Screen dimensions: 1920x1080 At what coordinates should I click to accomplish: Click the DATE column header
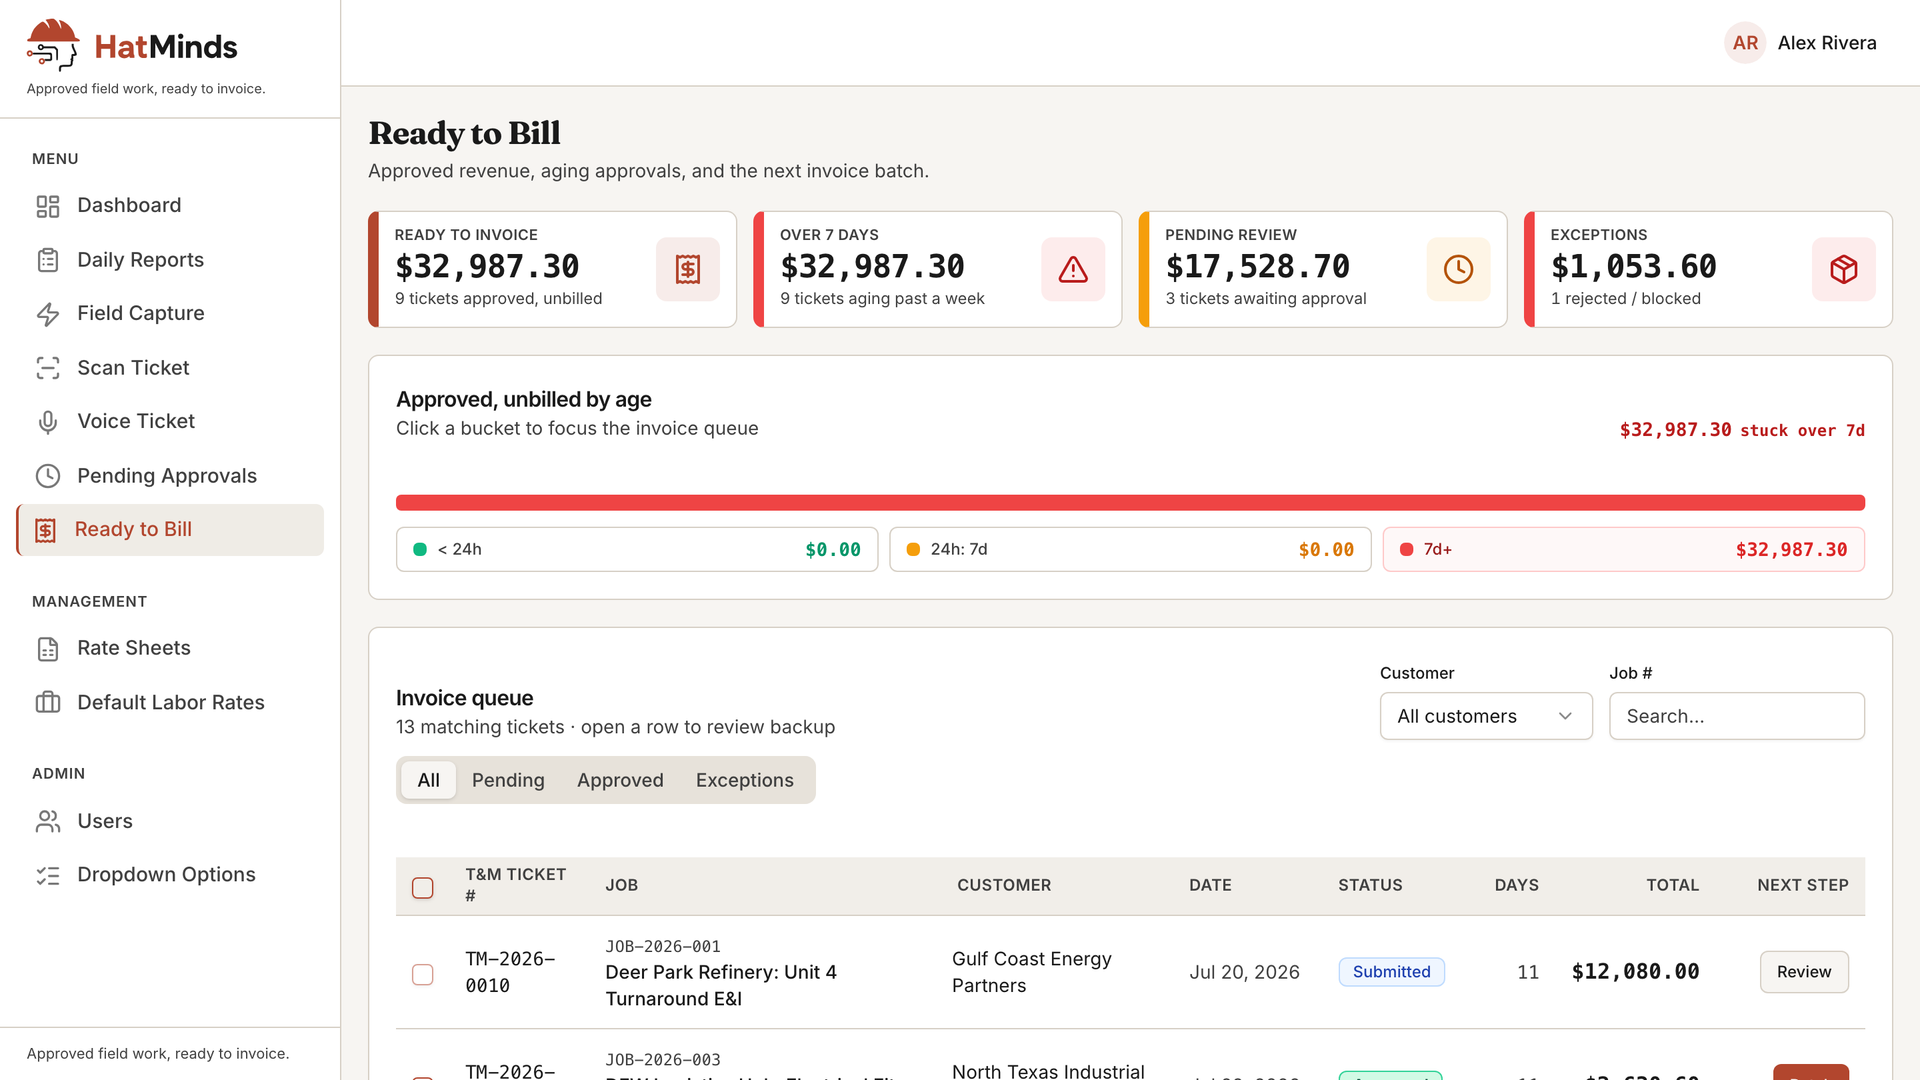1210,885
